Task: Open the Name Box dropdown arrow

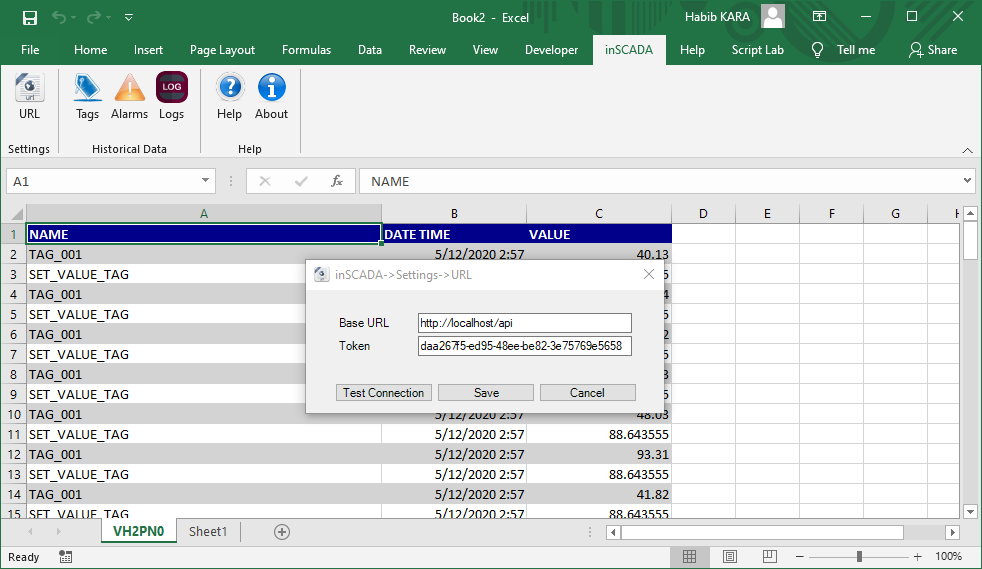Action: pos(205,181)
